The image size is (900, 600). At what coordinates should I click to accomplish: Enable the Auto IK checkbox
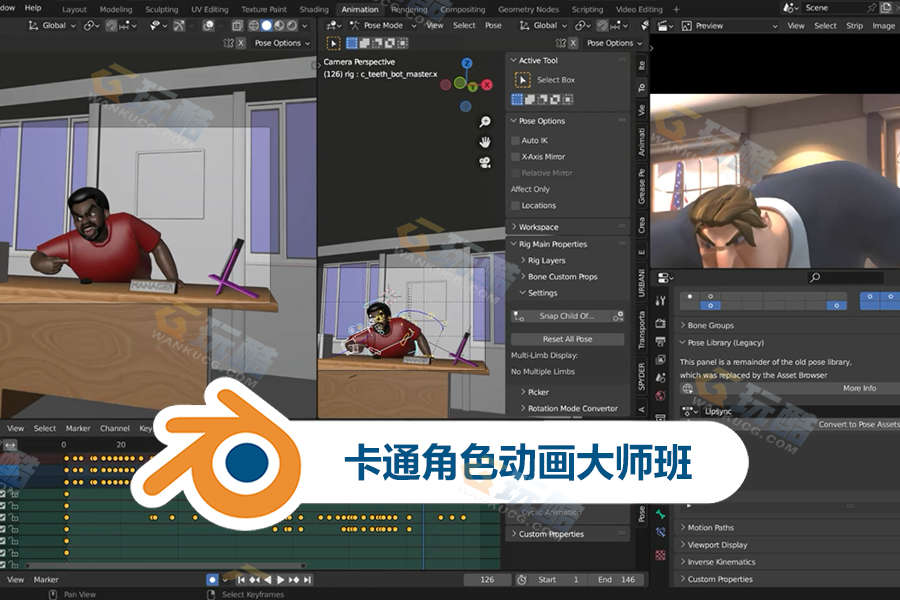click(x=515, y=141)
